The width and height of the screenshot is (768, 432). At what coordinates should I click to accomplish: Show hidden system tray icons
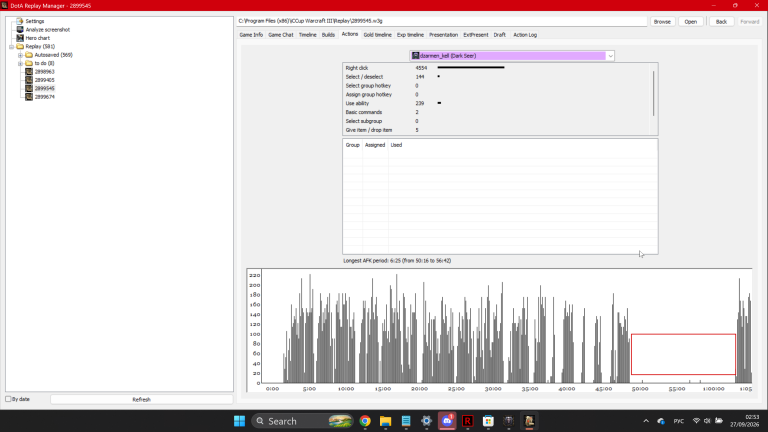pos(646,421)
